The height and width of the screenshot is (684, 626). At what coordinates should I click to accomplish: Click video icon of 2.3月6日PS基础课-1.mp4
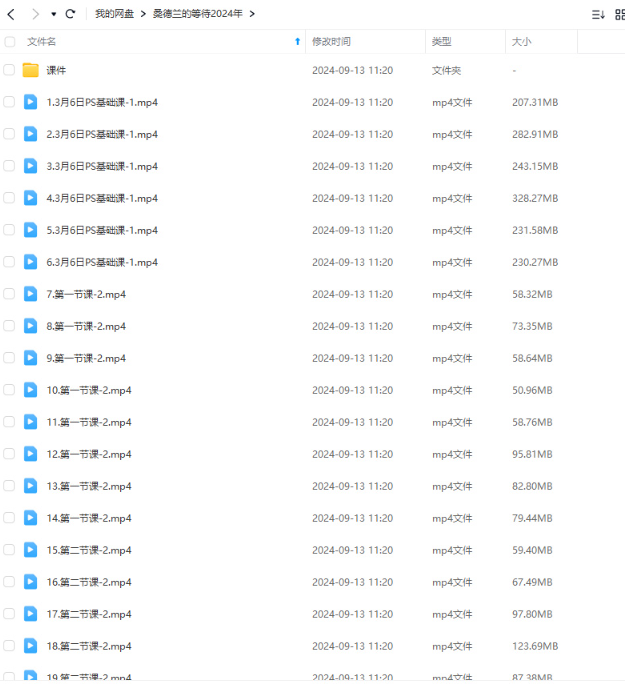pos(30,134)
